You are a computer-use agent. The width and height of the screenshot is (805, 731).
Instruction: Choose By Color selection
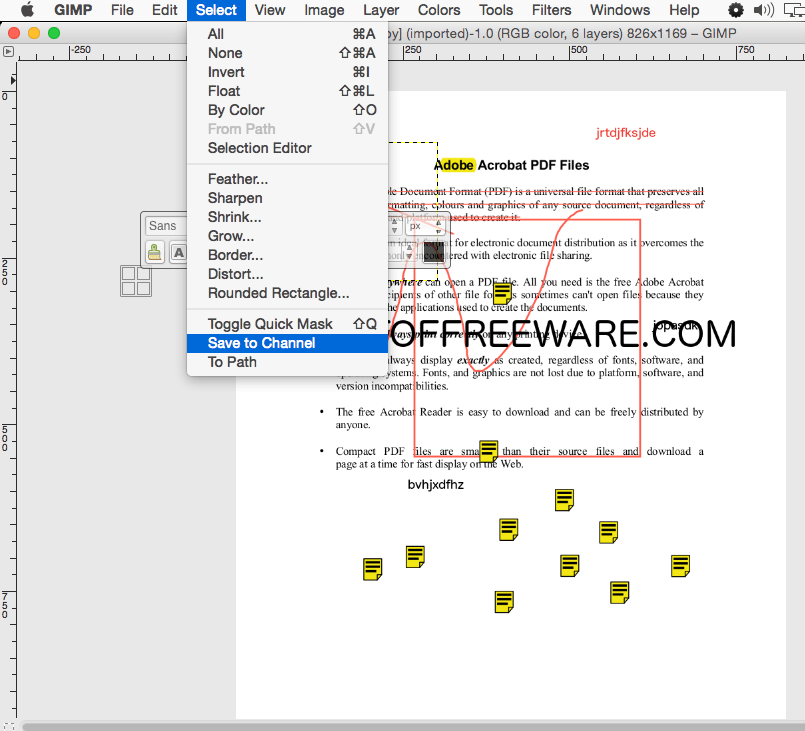(x=288, y=110)
